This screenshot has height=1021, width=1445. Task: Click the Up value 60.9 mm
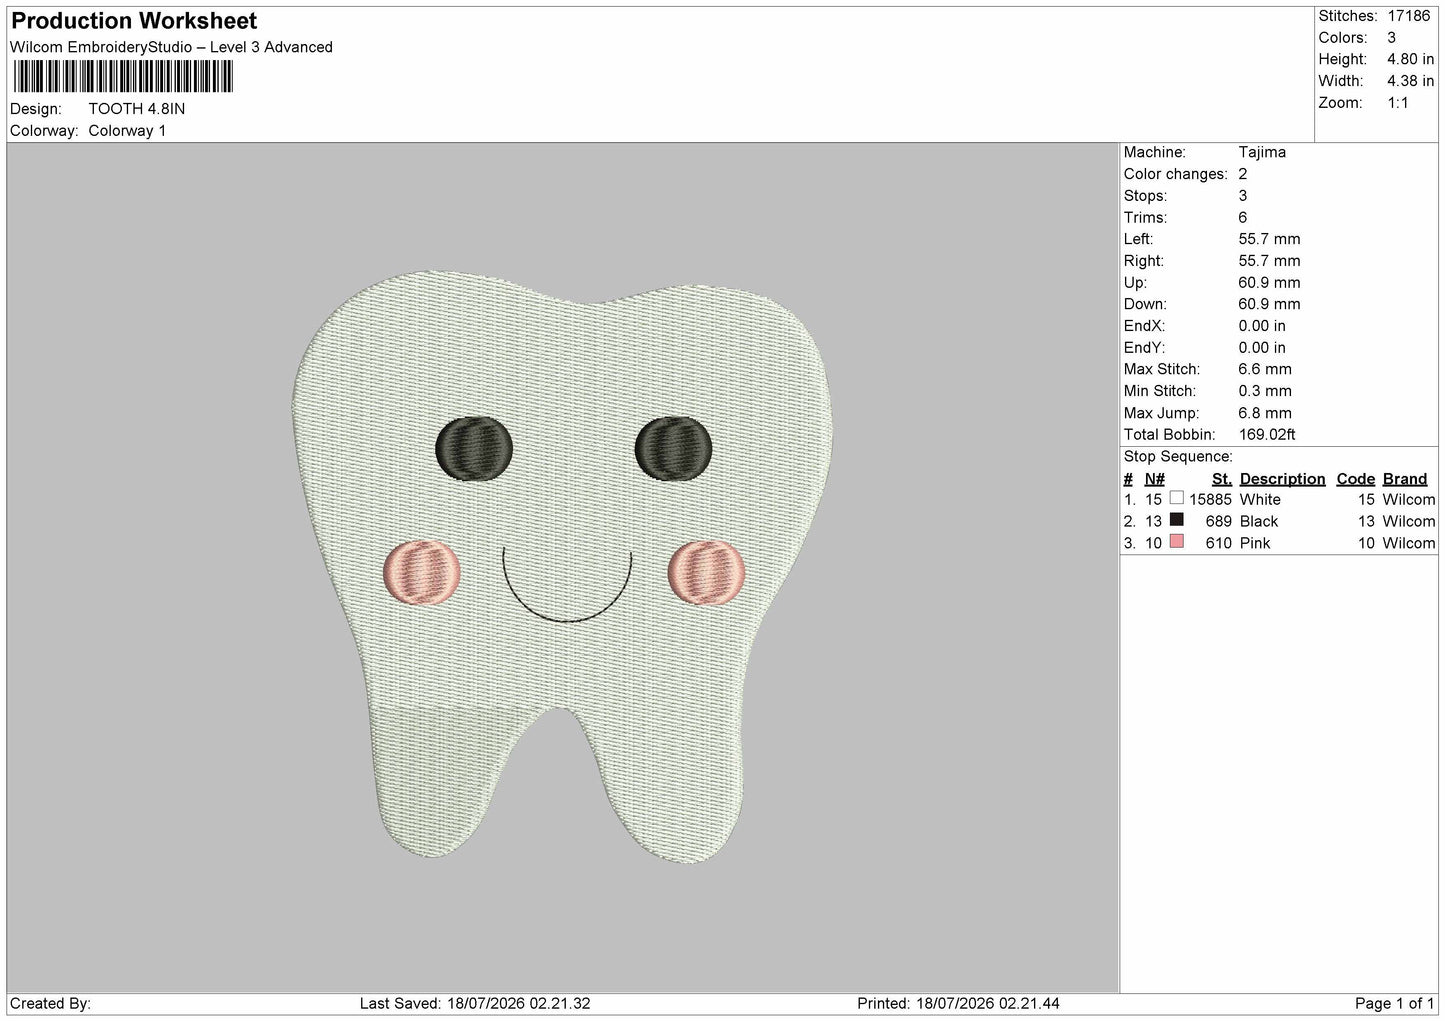coord(1269,283)
